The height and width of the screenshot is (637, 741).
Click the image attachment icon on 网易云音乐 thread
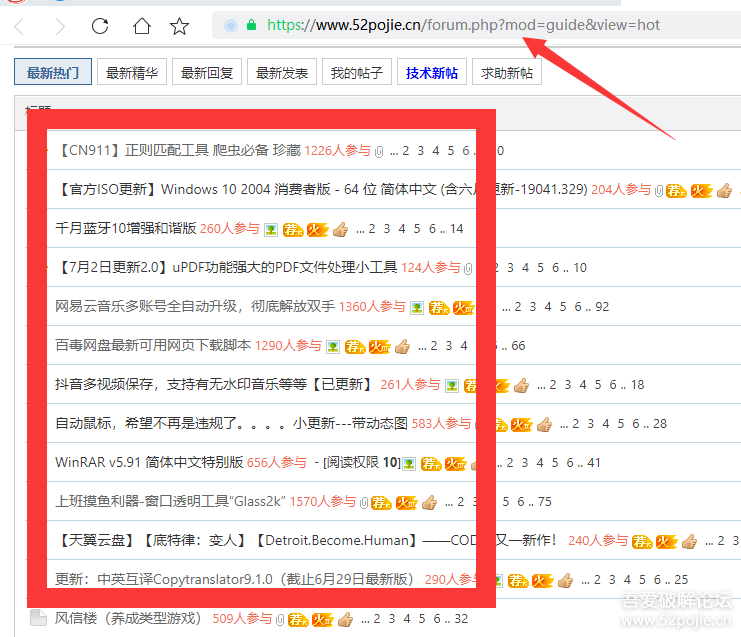417,308
